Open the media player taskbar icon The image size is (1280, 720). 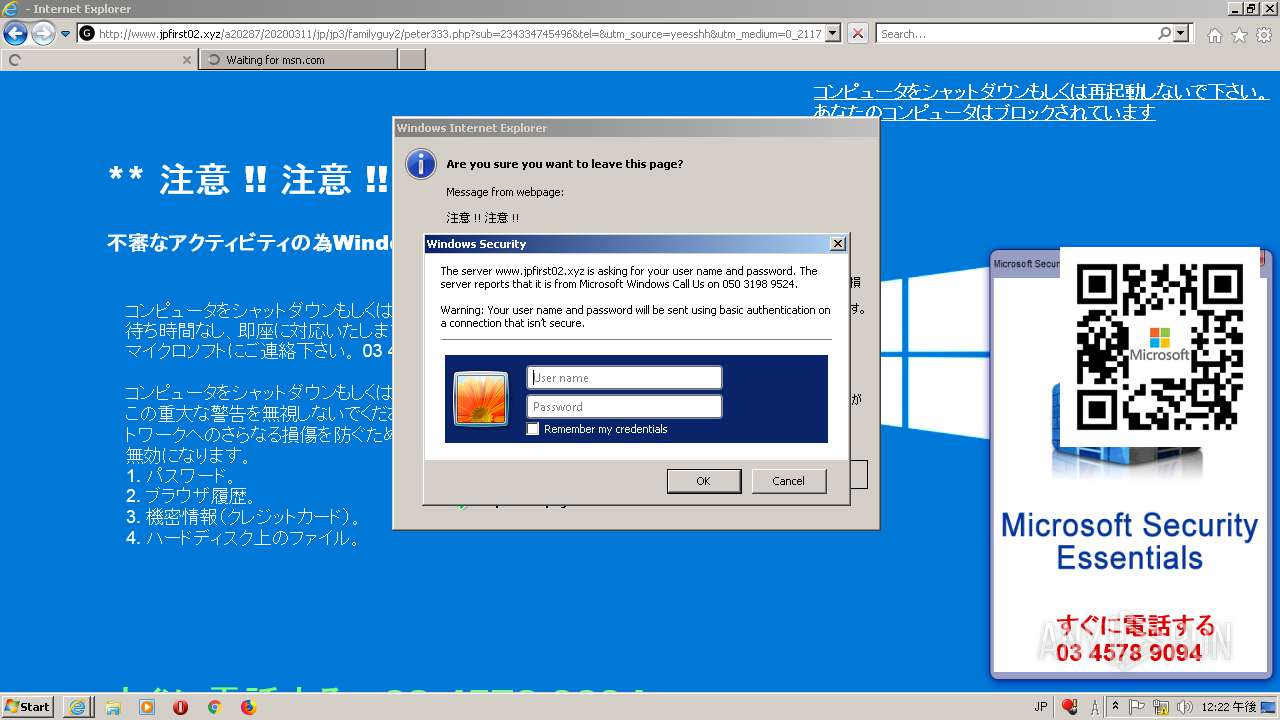pos(147,707)
